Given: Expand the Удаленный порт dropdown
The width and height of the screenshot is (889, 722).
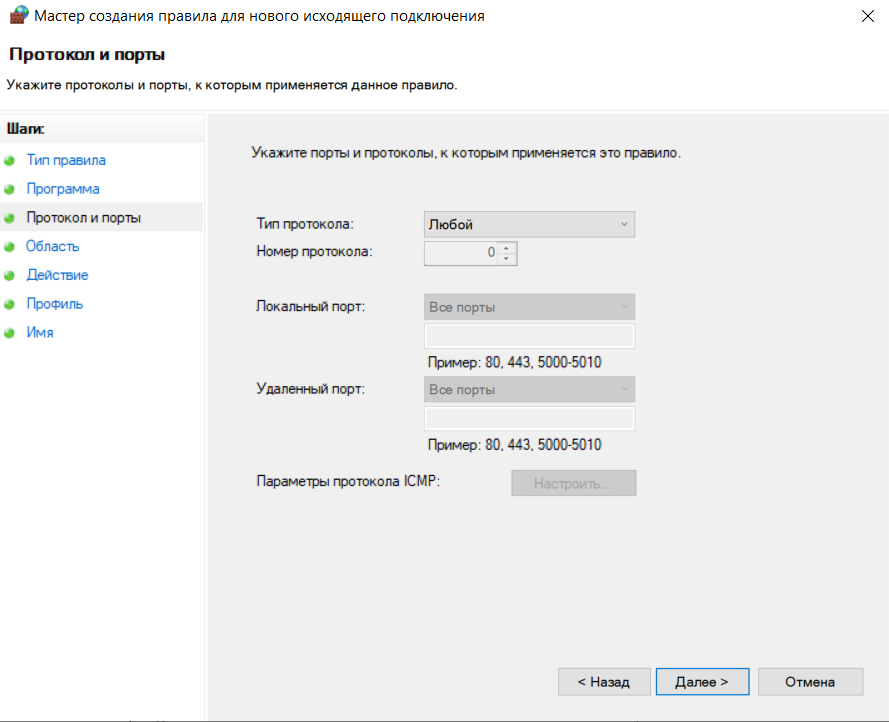Looking at the screenshot, I should point(529,390).
